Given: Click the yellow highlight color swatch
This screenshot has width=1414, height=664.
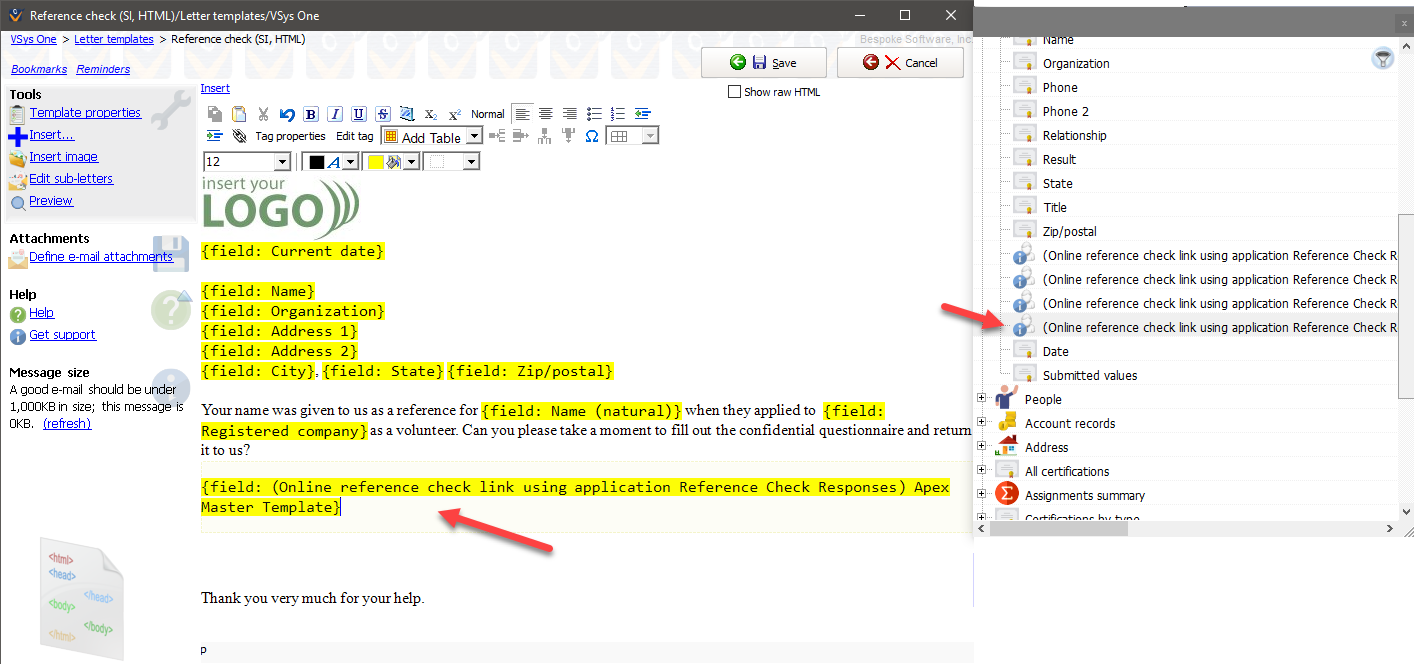Looking at the screenshot, I should coord(376,162).
